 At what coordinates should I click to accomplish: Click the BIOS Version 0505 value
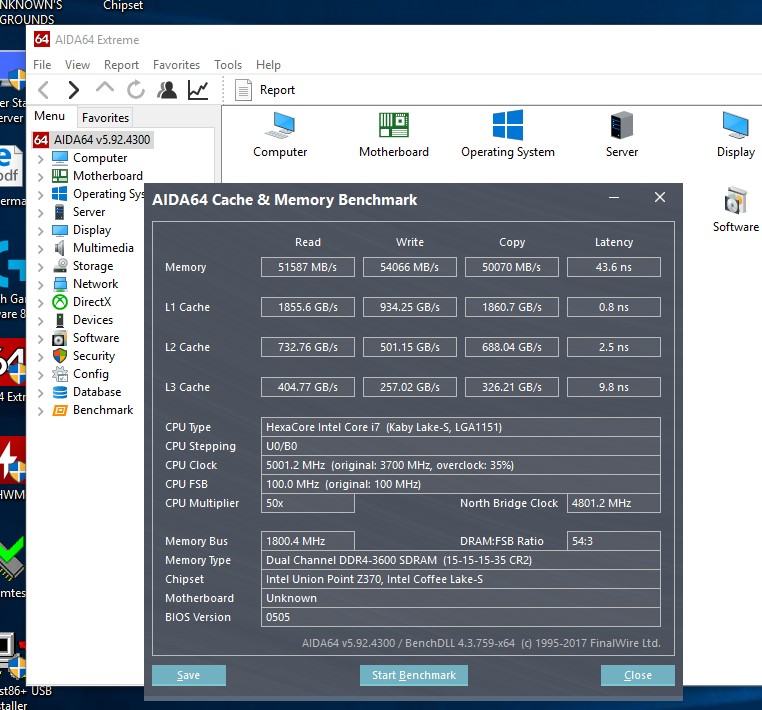click(461, 617)
